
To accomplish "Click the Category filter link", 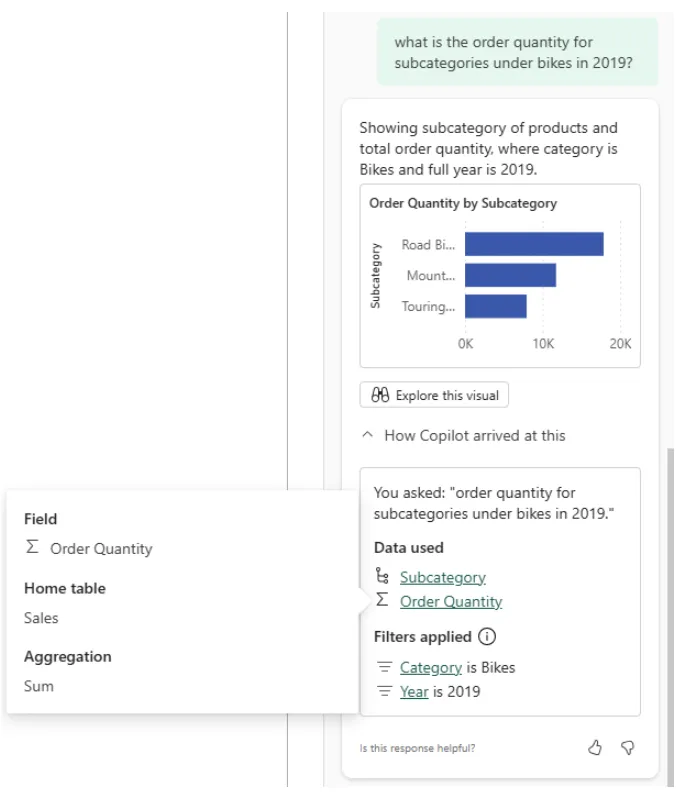I will click(430, 667).
